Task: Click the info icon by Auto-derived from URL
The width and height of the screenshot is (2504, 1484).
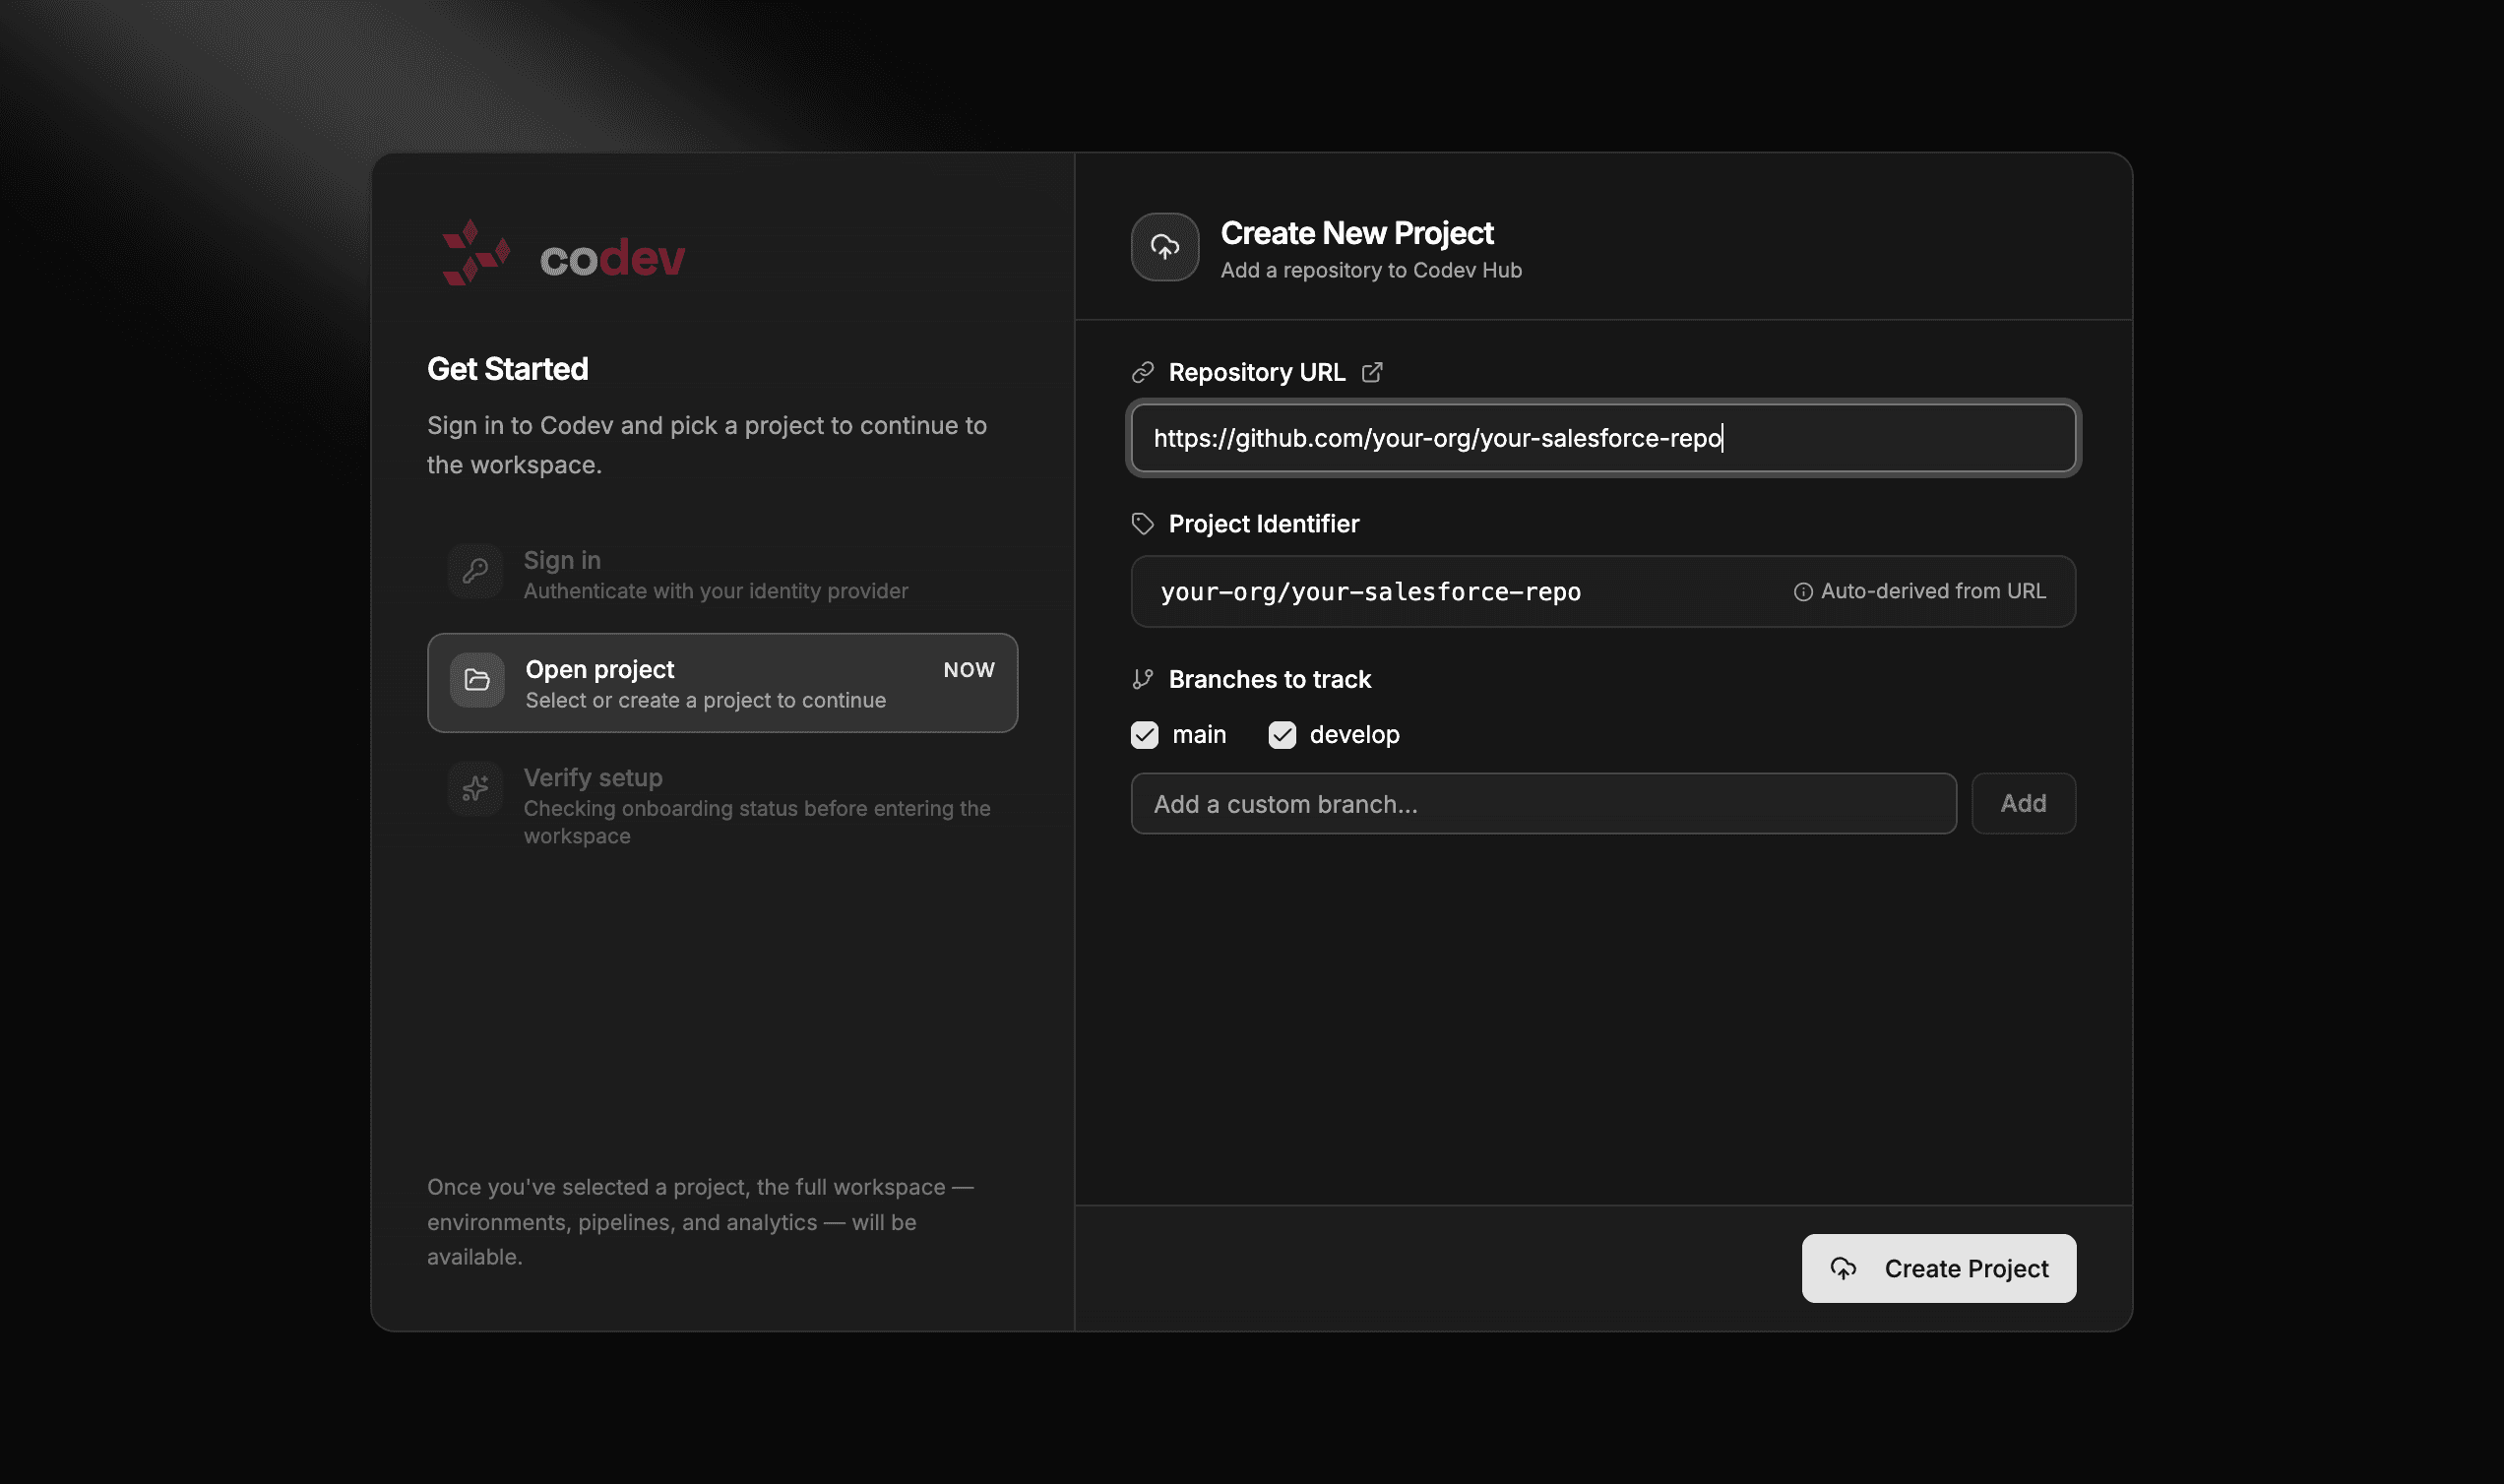Action: click(1803, 592)
